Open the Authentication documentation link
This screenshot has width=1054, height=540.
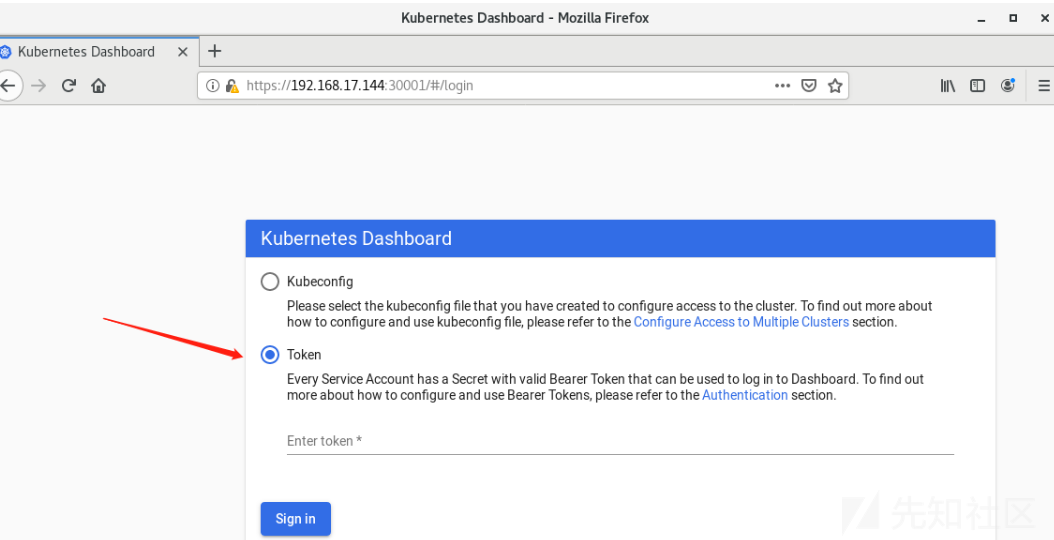click(x=745, y=395)
